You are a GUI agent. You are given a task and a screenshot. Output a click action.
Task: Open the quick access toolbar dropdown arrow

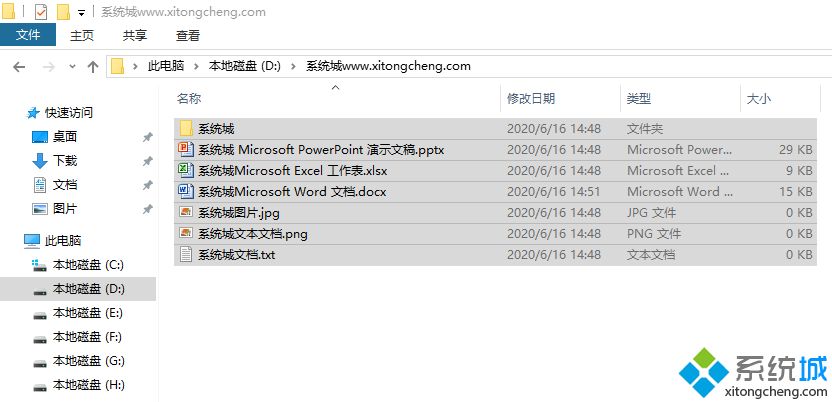(x=81, y=12)
